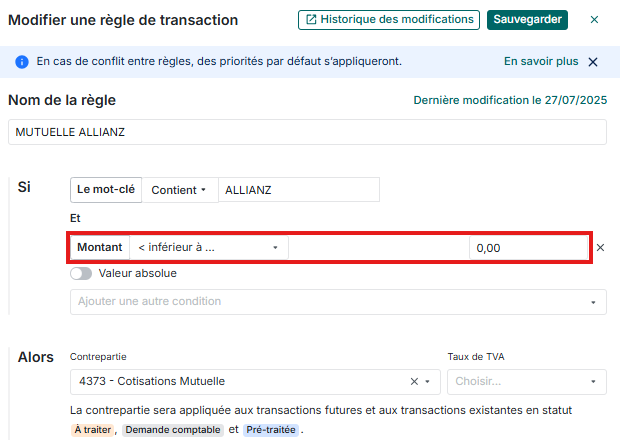Viewport: 620px width, 440px height.
Task: Remove the Montant condition row
Action: click(x=601, y=248)
